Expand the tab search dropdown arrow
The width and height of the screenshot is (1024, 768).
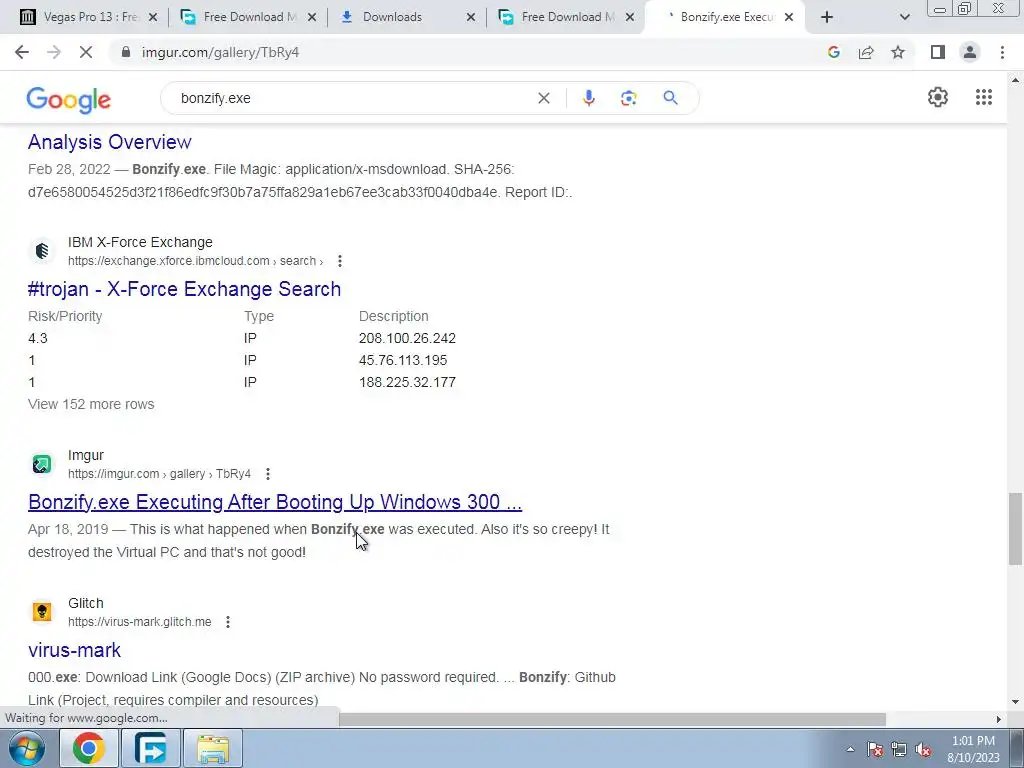coord(904,17)
